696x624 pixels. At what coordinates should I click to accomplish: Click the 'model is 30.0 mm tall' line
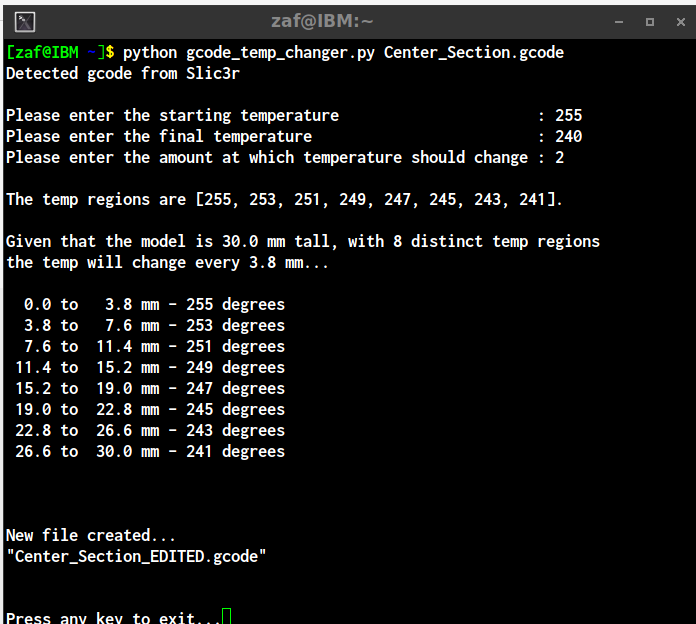point(303,241)
